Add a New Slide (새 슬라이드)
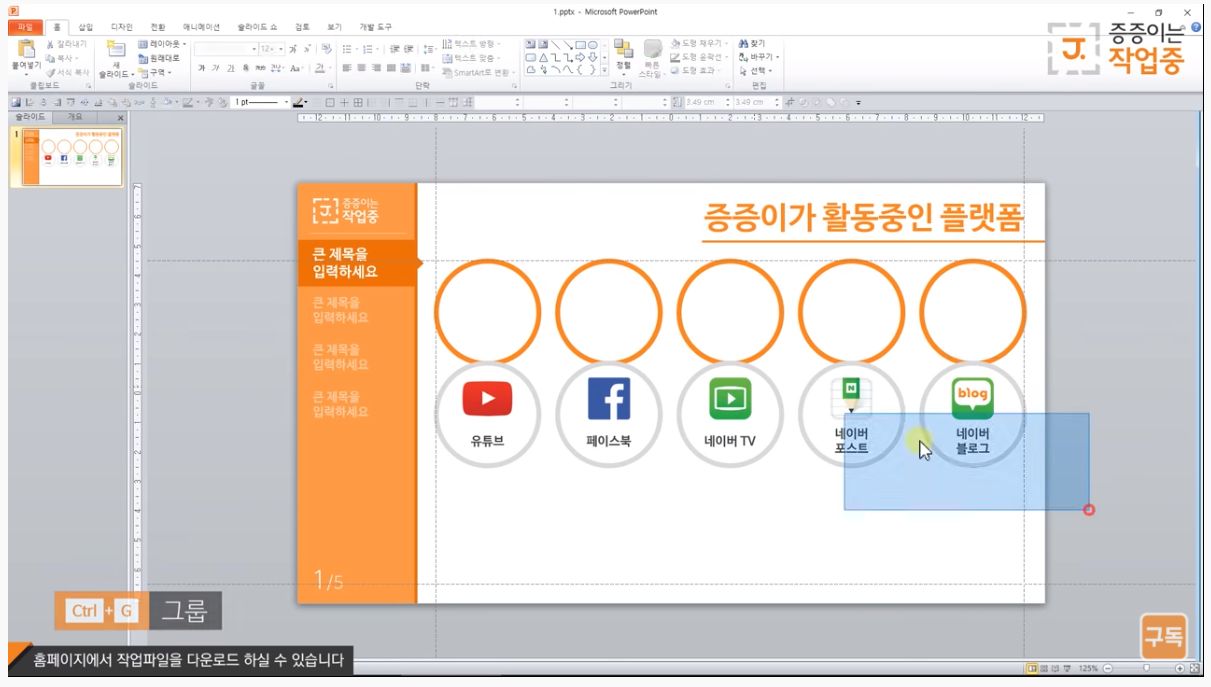 tap(116, 58)
